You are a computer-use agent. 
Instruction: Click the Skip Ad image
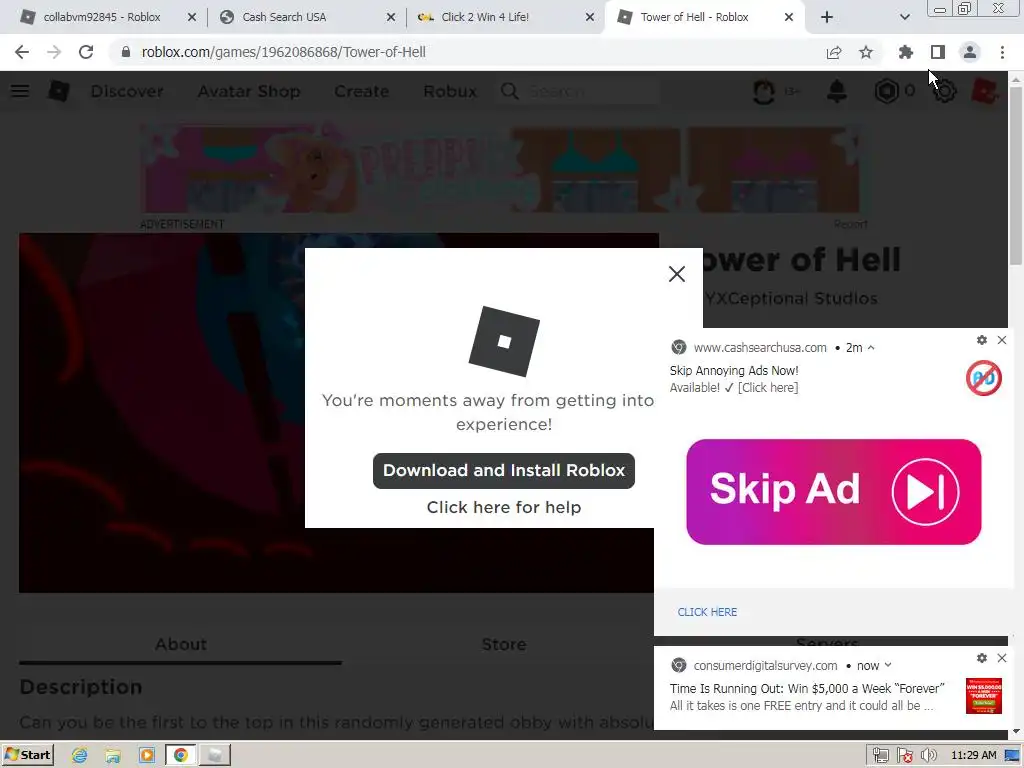[x=833, y=492]
